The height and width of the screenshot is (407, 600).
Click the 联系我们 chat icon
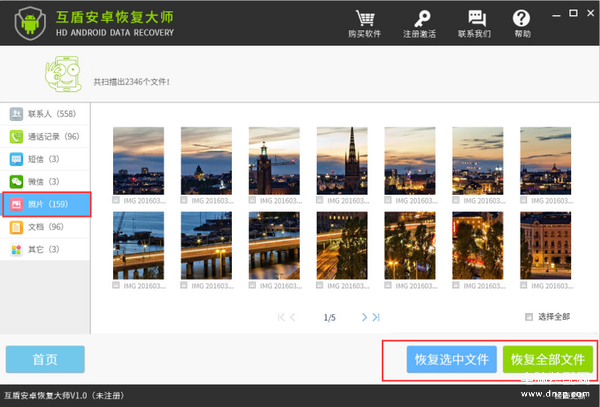pyautogui.click(x=475, y=20)
